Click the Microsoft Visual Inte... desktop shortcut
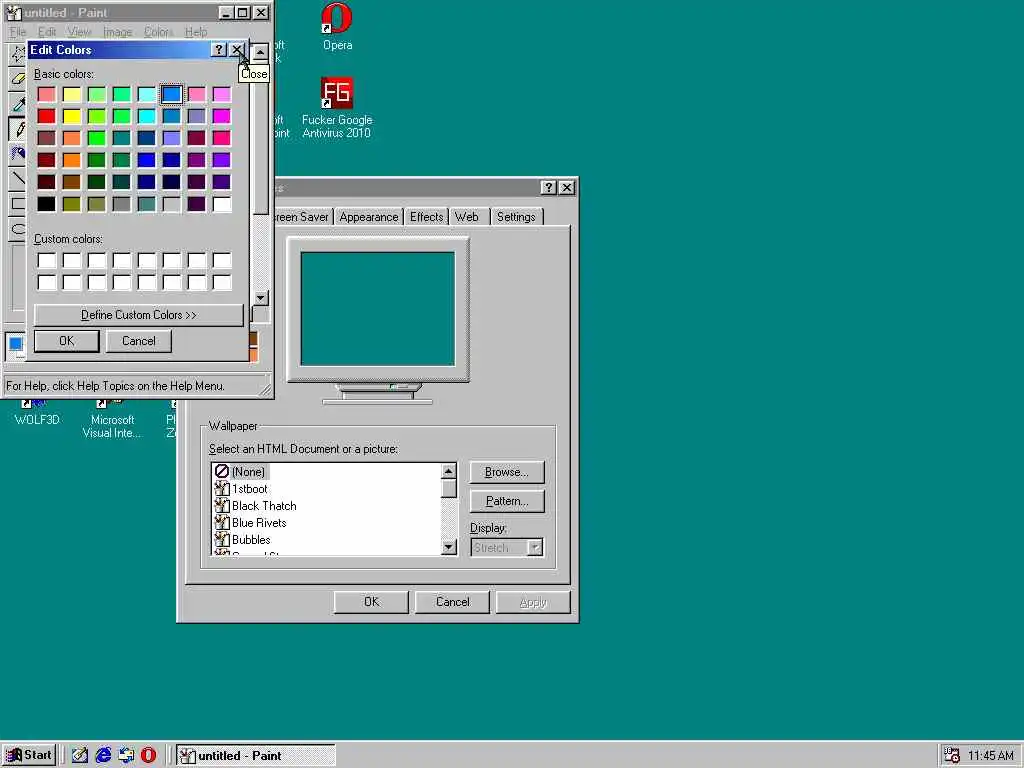The width and height of the screenshot is (1024, 768). pyautogui.click(x=112, y=419)
